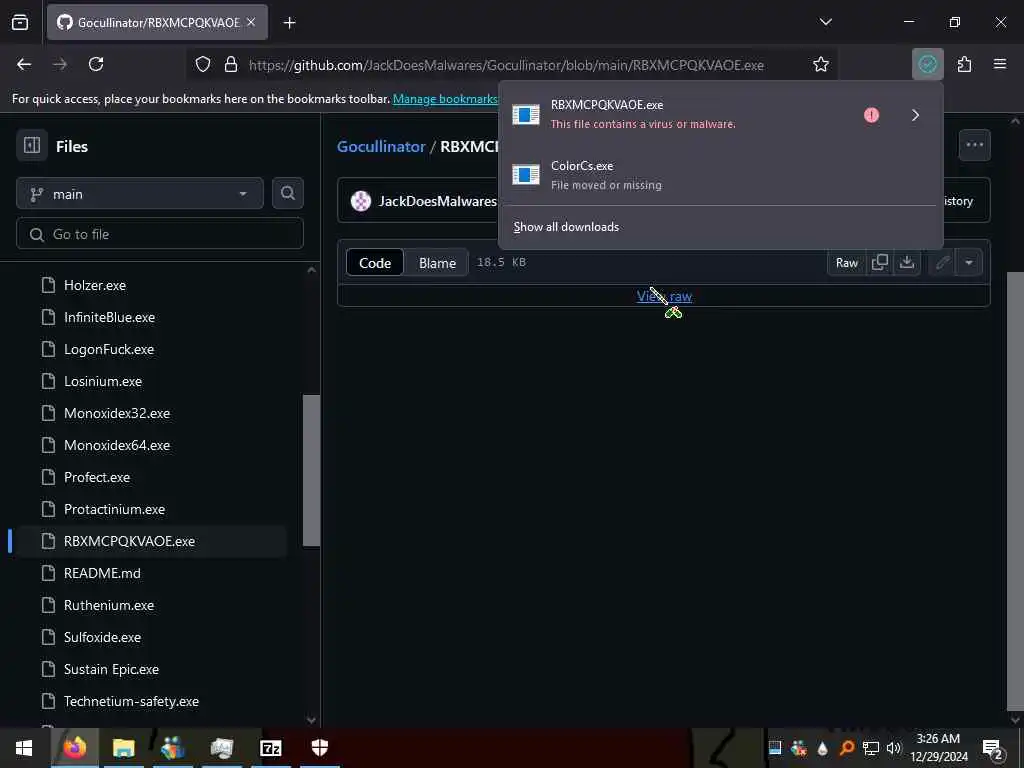Click the taskbar clock showing 3:26 AM
Screen dimensions: 1024x768
938,748
